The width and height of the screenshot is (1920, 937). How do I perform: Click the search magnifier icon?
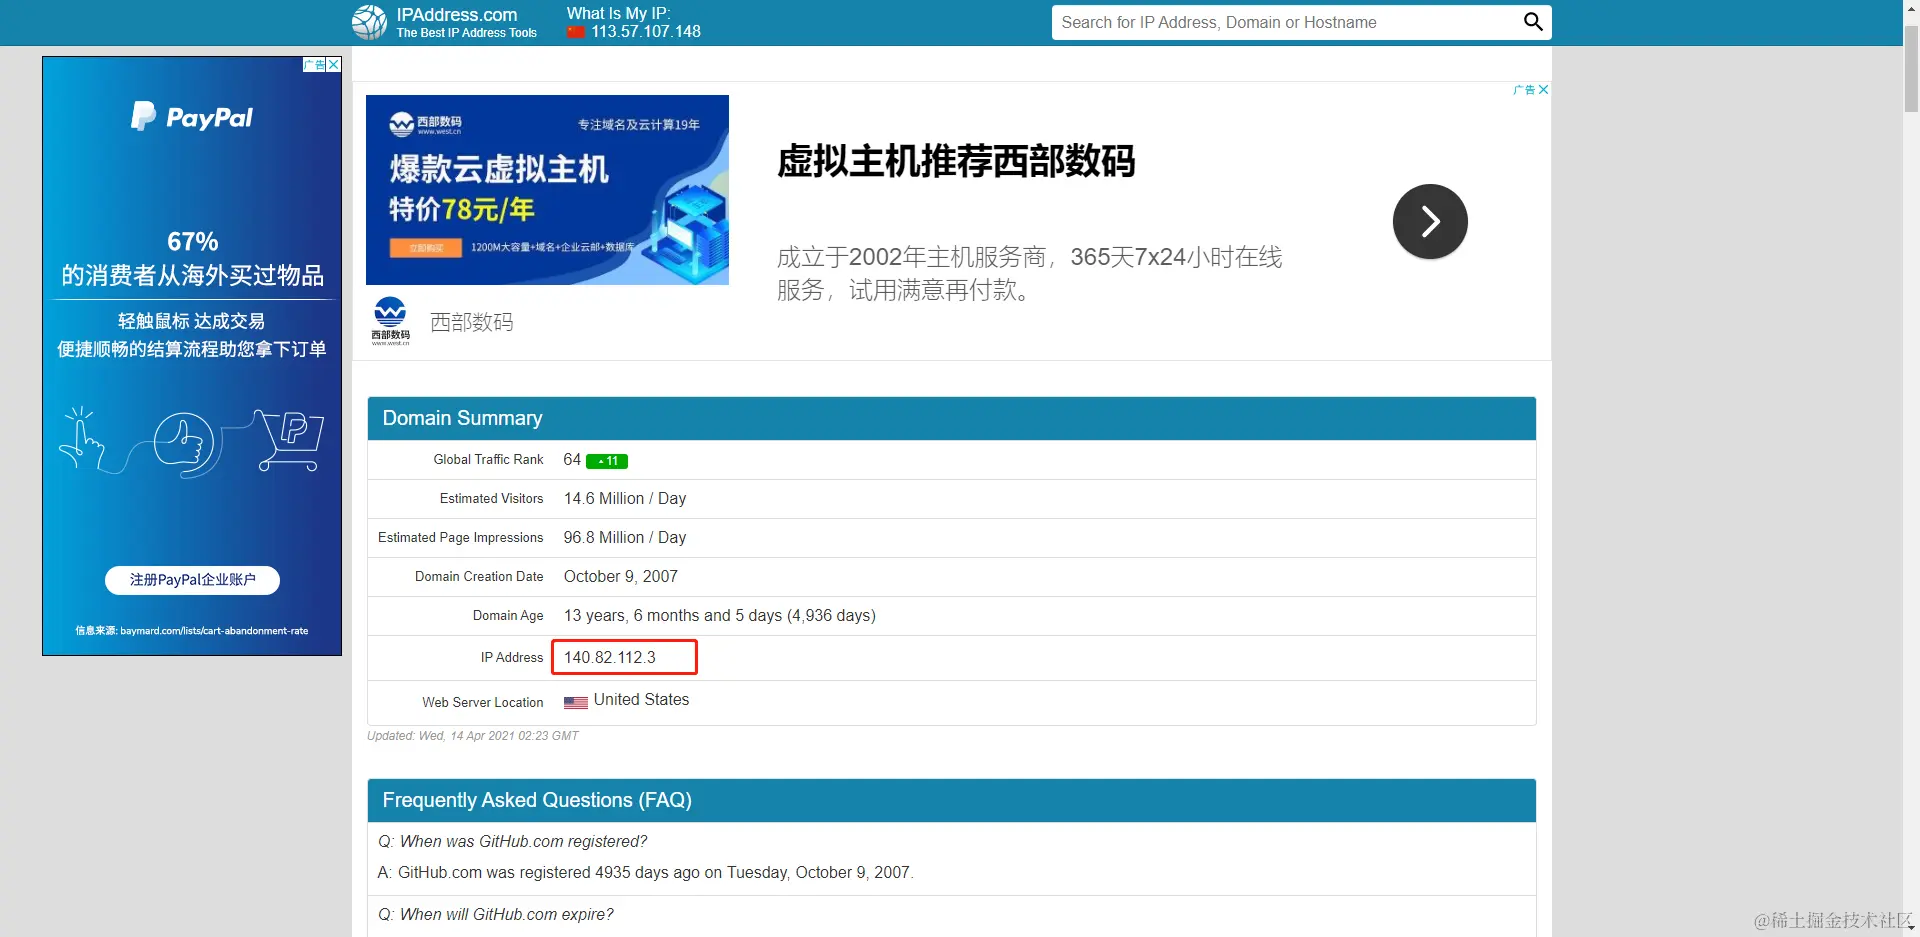point(1533,22)
